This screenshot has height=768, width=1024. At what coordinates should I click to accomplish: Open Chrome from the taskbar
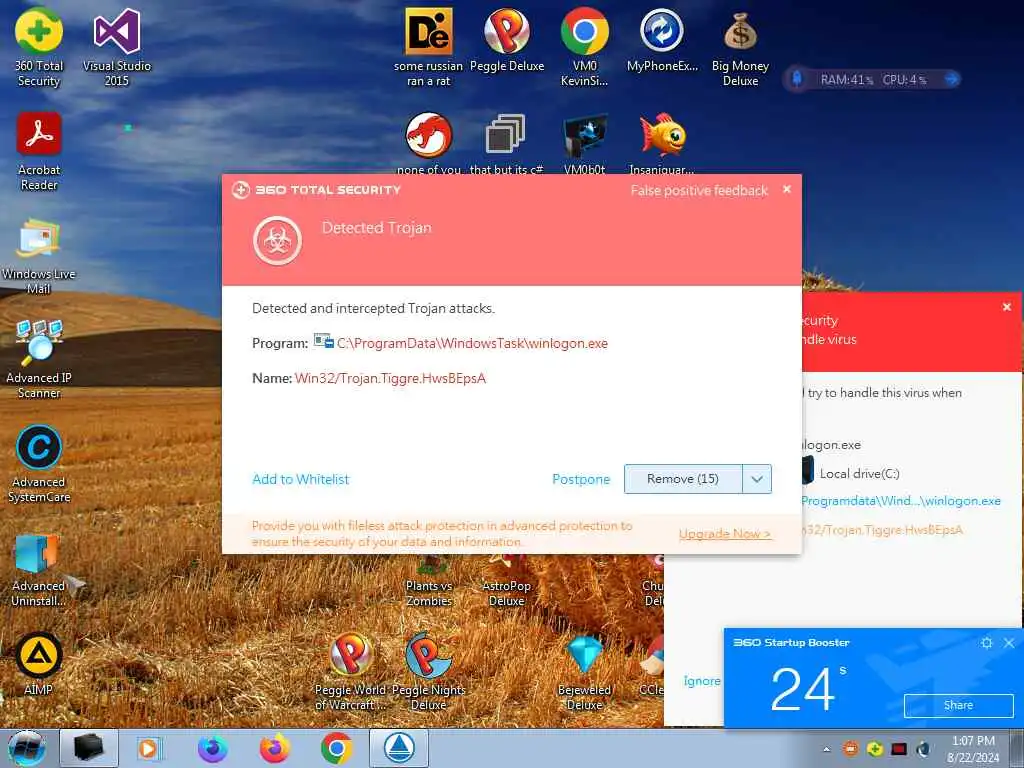336,748
